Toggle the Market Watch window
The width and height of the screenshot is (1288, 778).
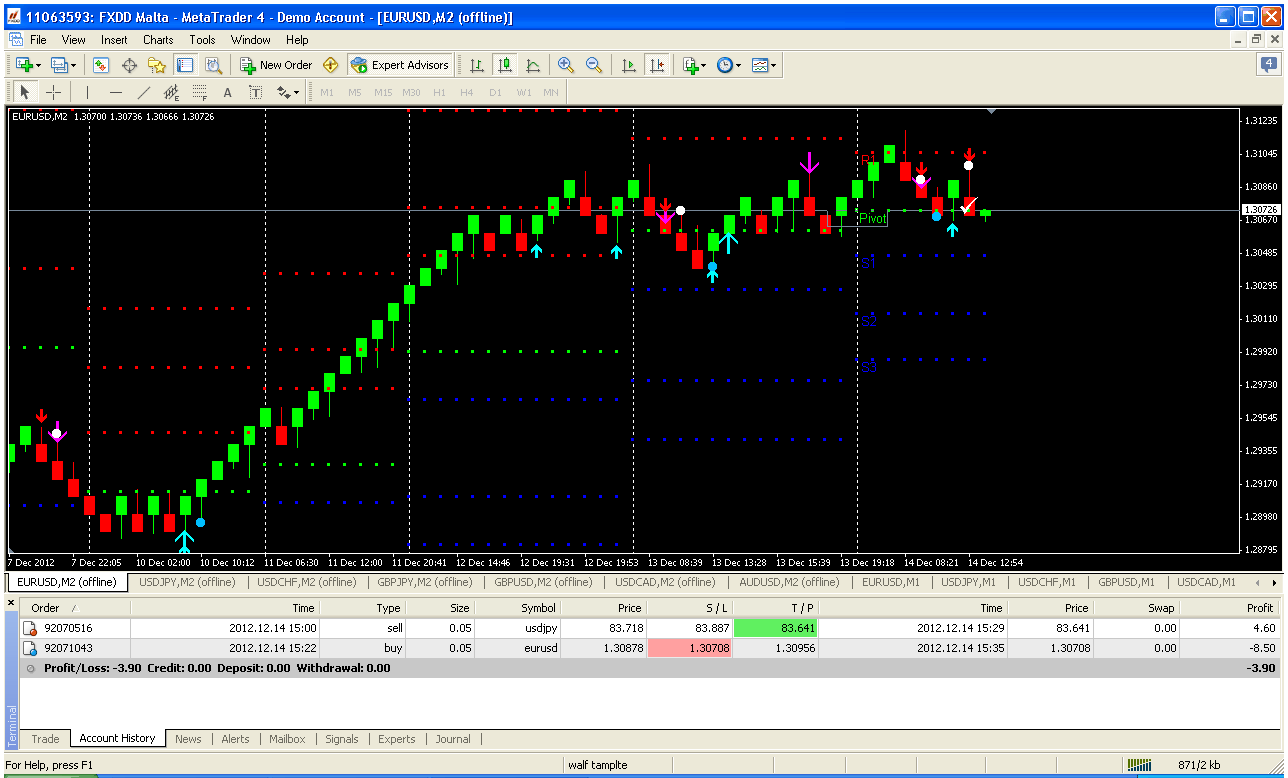click(101, 65)
